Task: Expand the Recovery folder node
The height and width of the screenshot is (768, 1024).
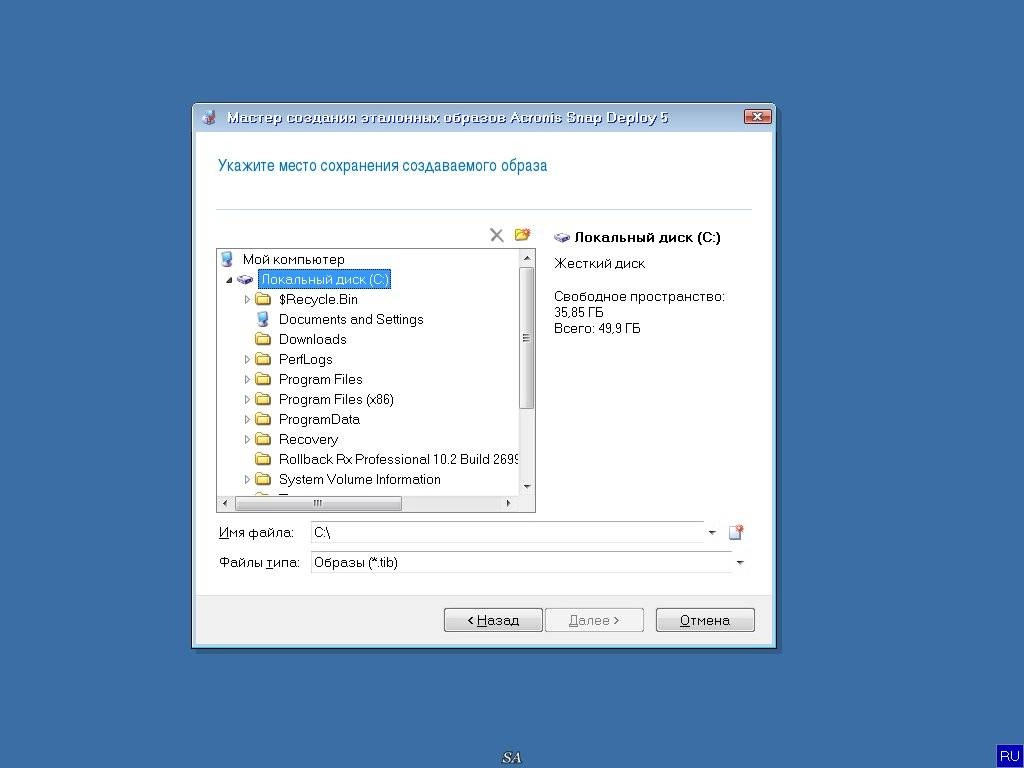Action: click(247, 440)
